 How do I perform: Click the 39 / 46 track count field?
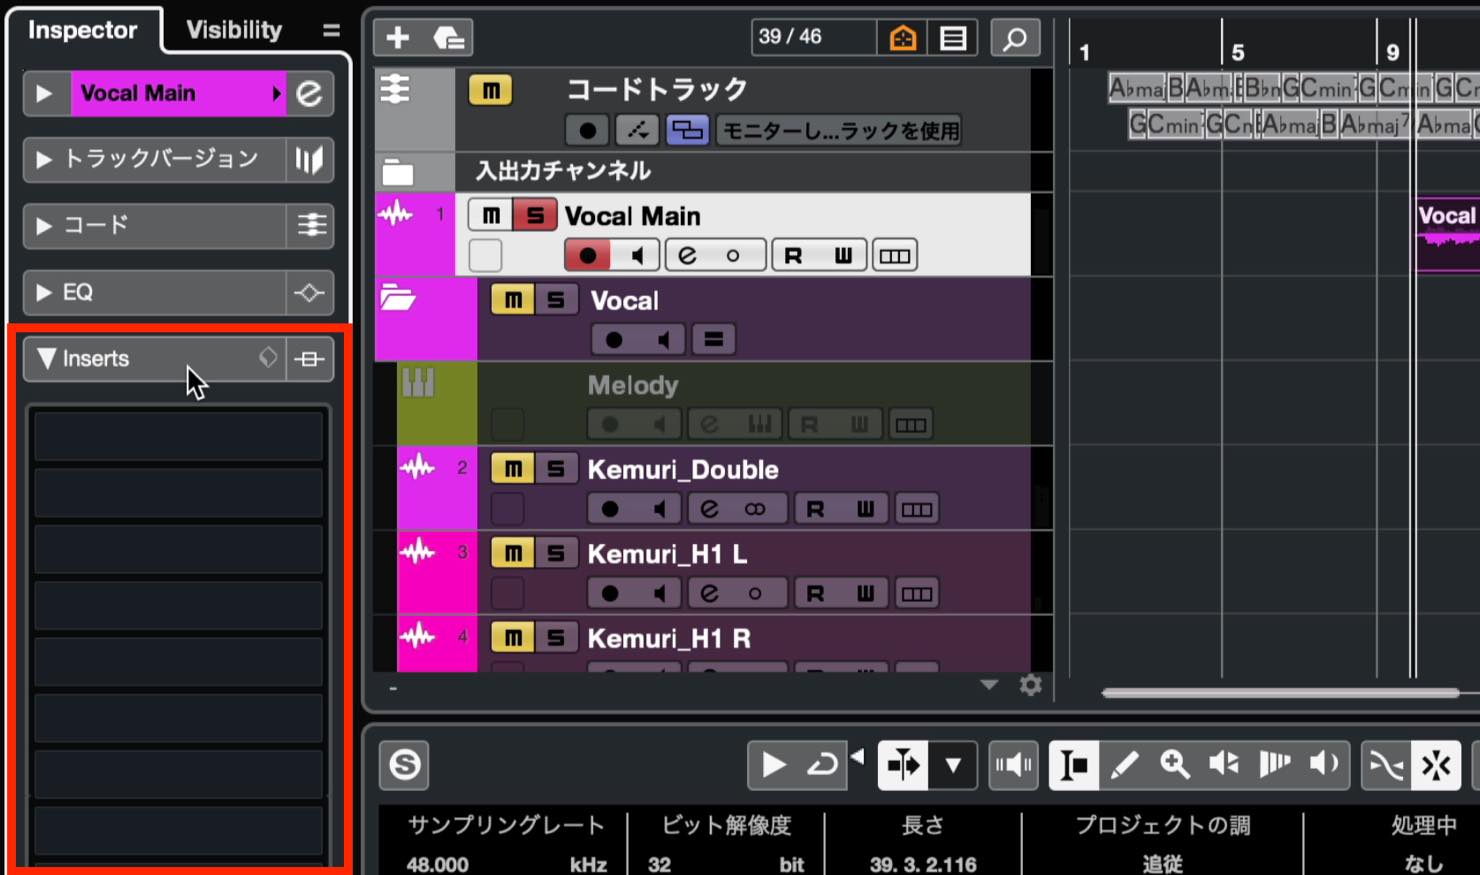coord(812,37)
